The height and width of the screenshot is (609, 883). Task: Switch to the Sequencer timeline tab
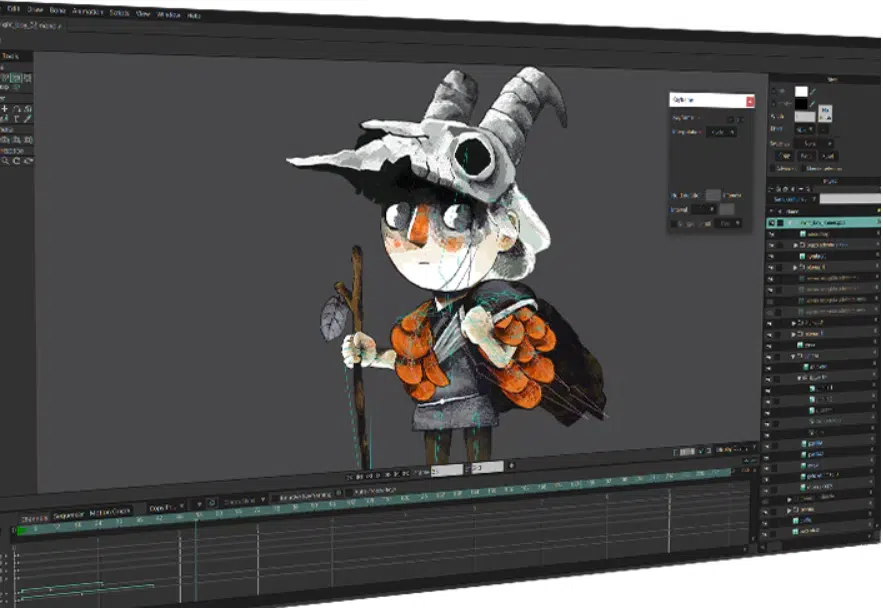tap(69, 515)
